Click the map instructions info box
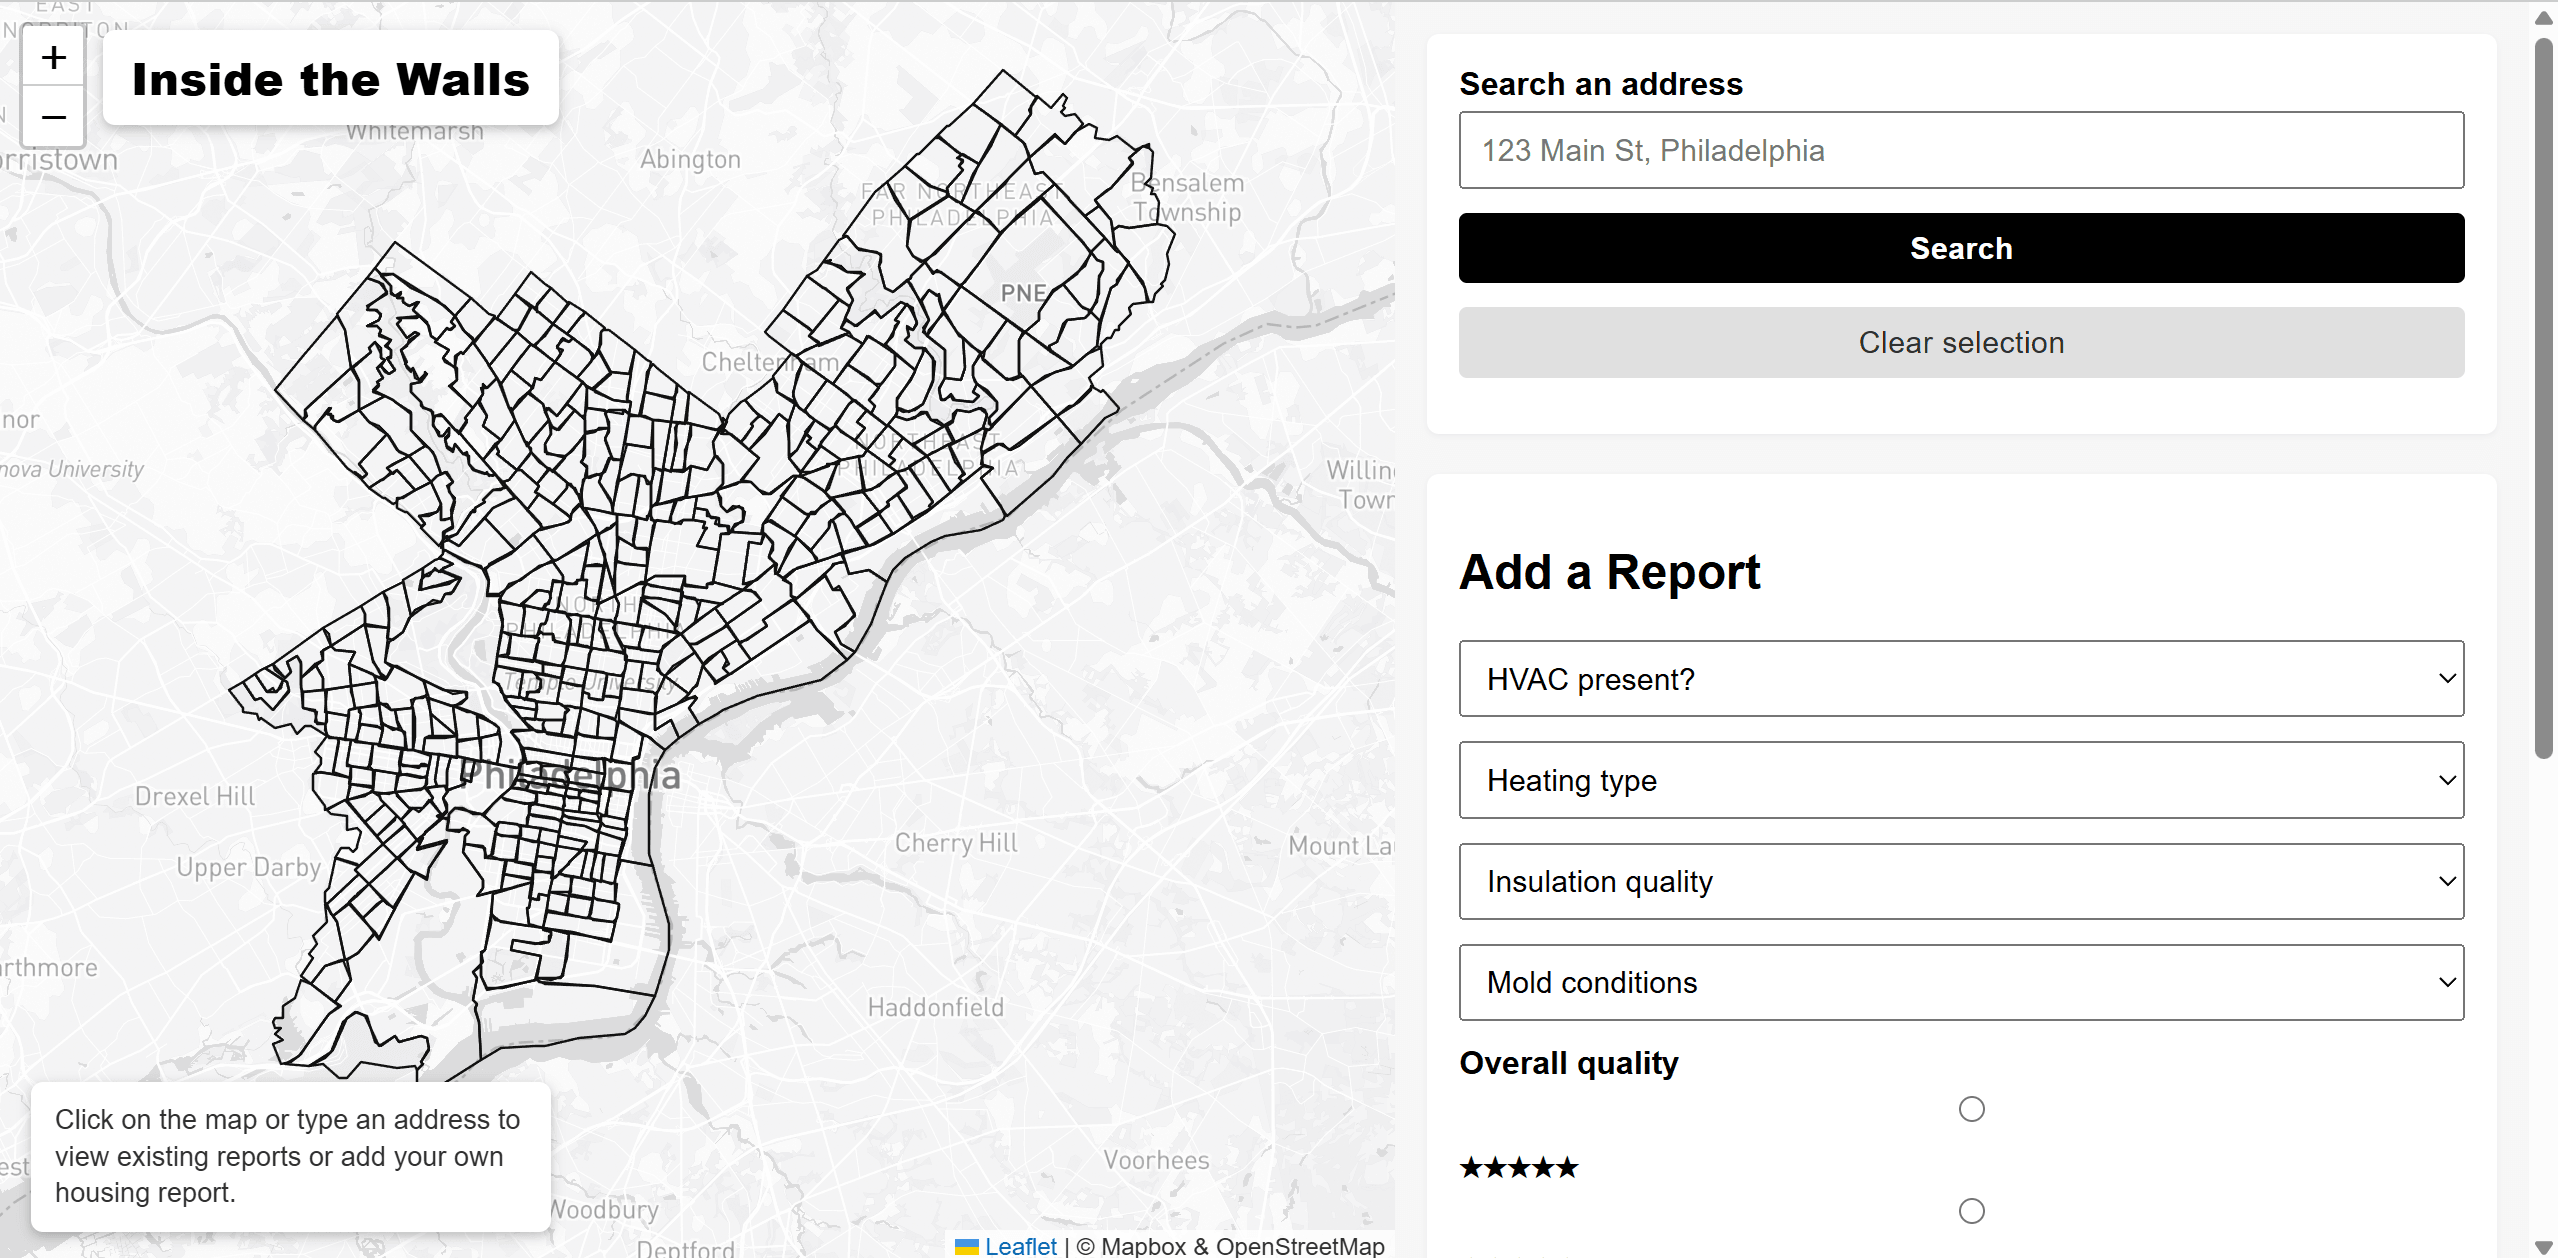The height and width of the screenshot is (1258, 2558). (290, 1156)
